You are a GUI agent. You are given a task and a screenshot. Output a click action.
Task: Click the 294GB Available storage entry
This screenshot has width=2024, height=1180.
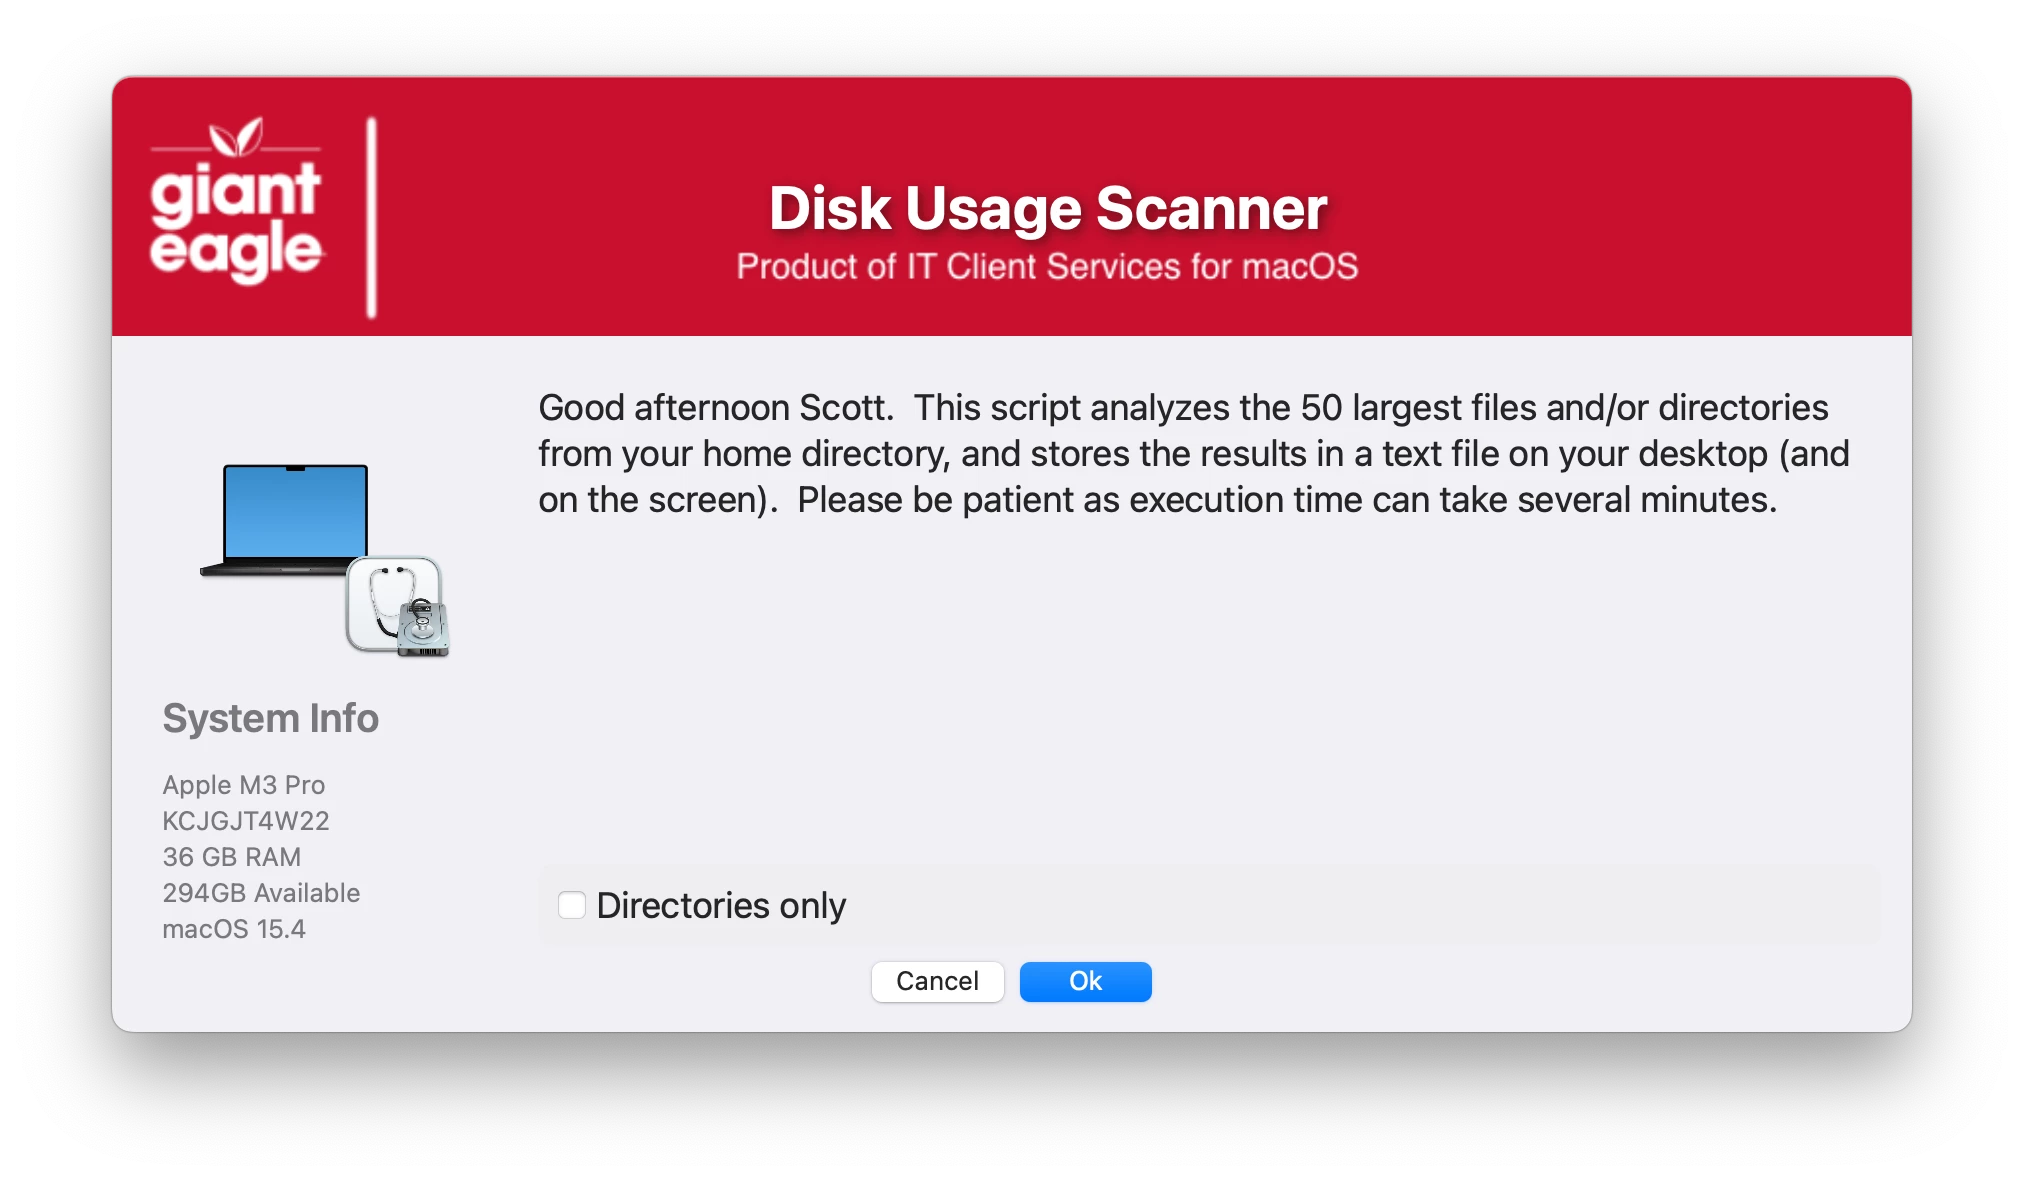[261, 893]
